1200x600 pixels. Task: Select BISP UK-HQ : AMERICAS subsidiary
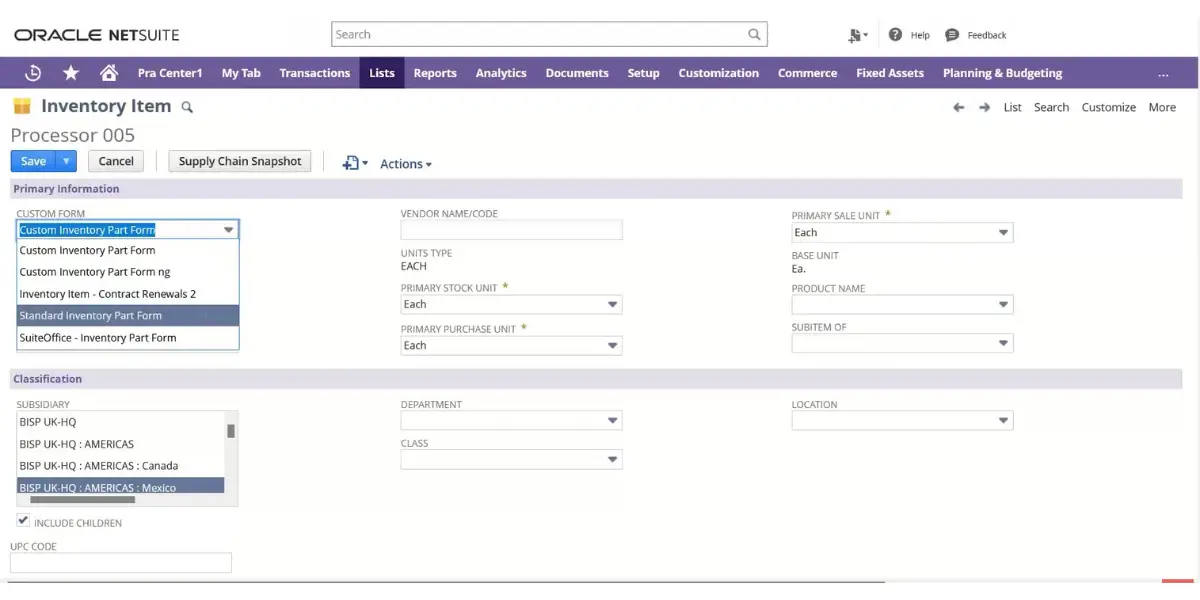click(121, 444)
